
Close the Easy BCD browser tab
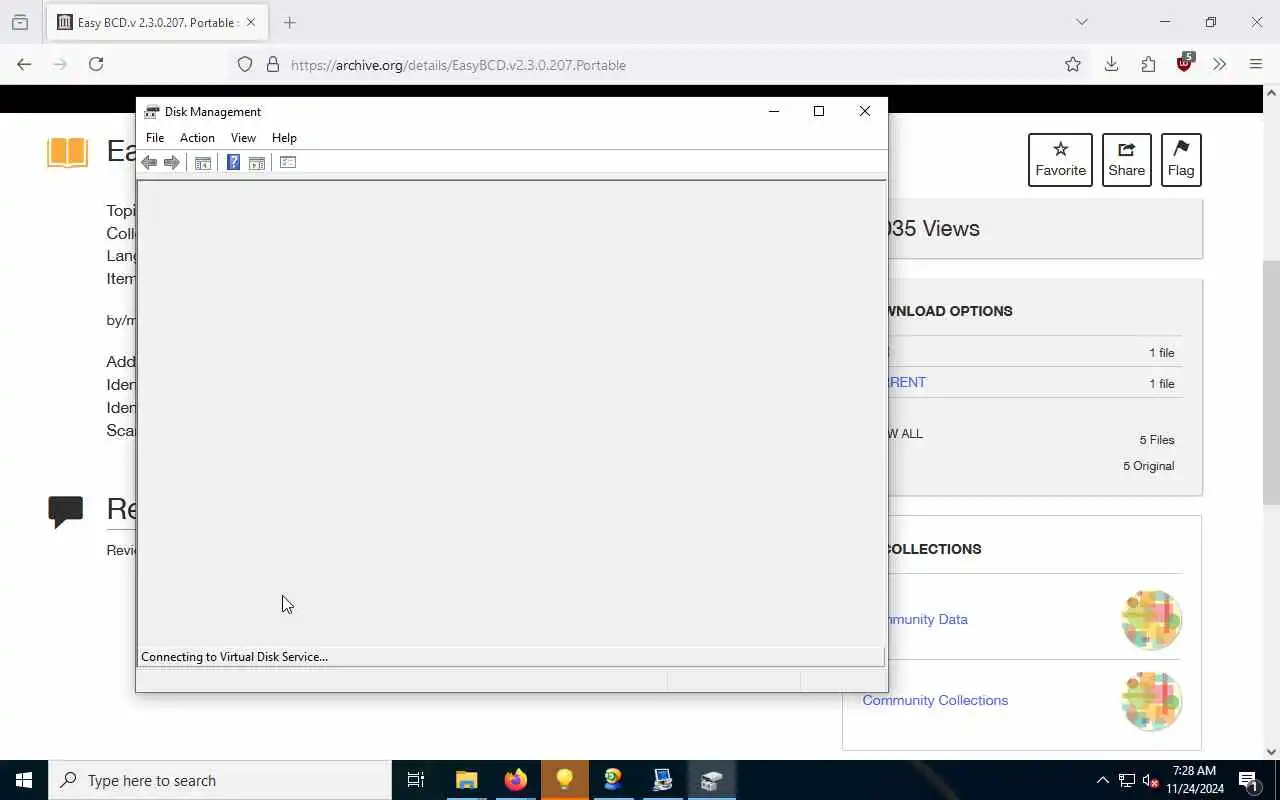(251, 22)
